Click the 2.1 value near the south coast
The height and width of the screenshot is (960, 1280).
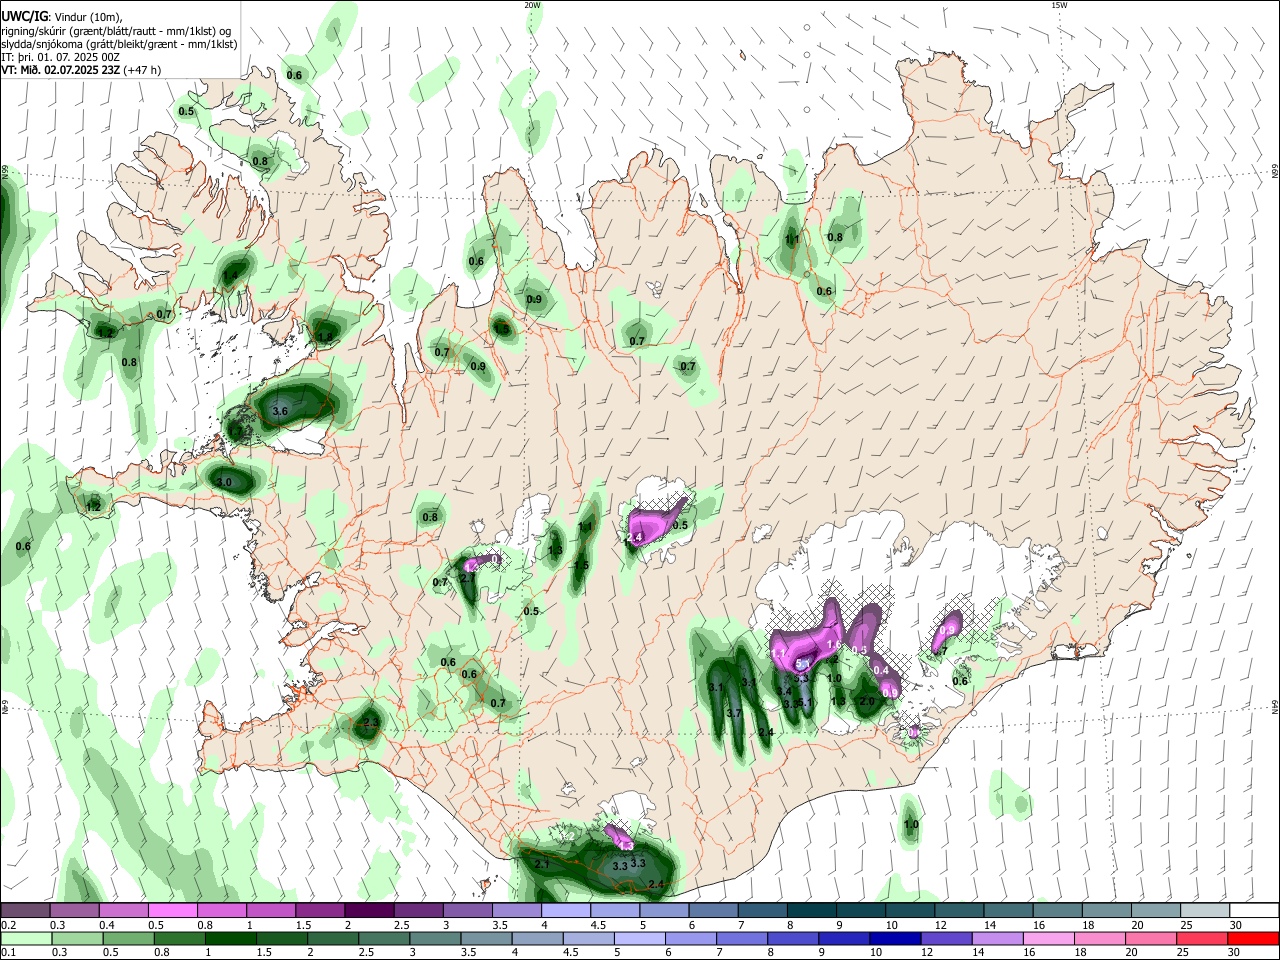tap(542, 864)
